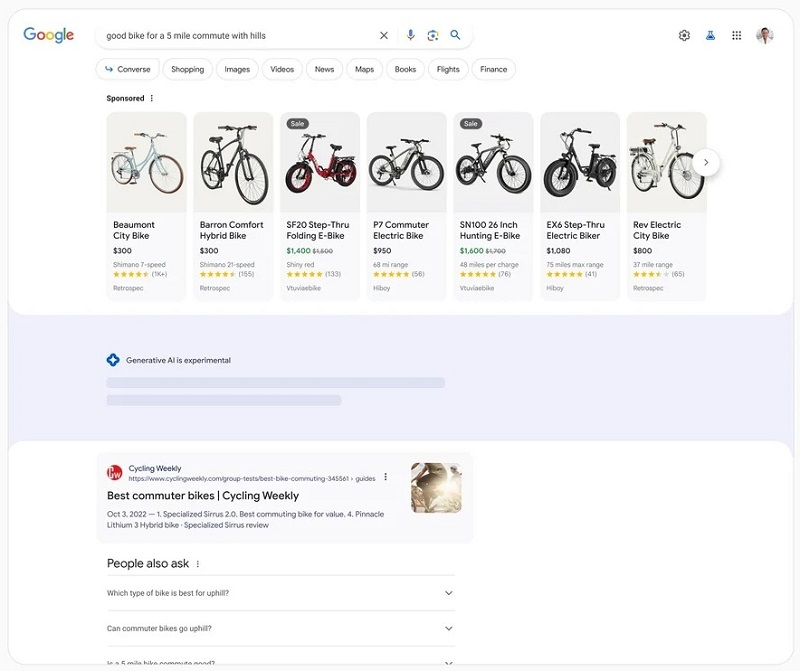Switch to the Shopping tab

tap(187, 69)
